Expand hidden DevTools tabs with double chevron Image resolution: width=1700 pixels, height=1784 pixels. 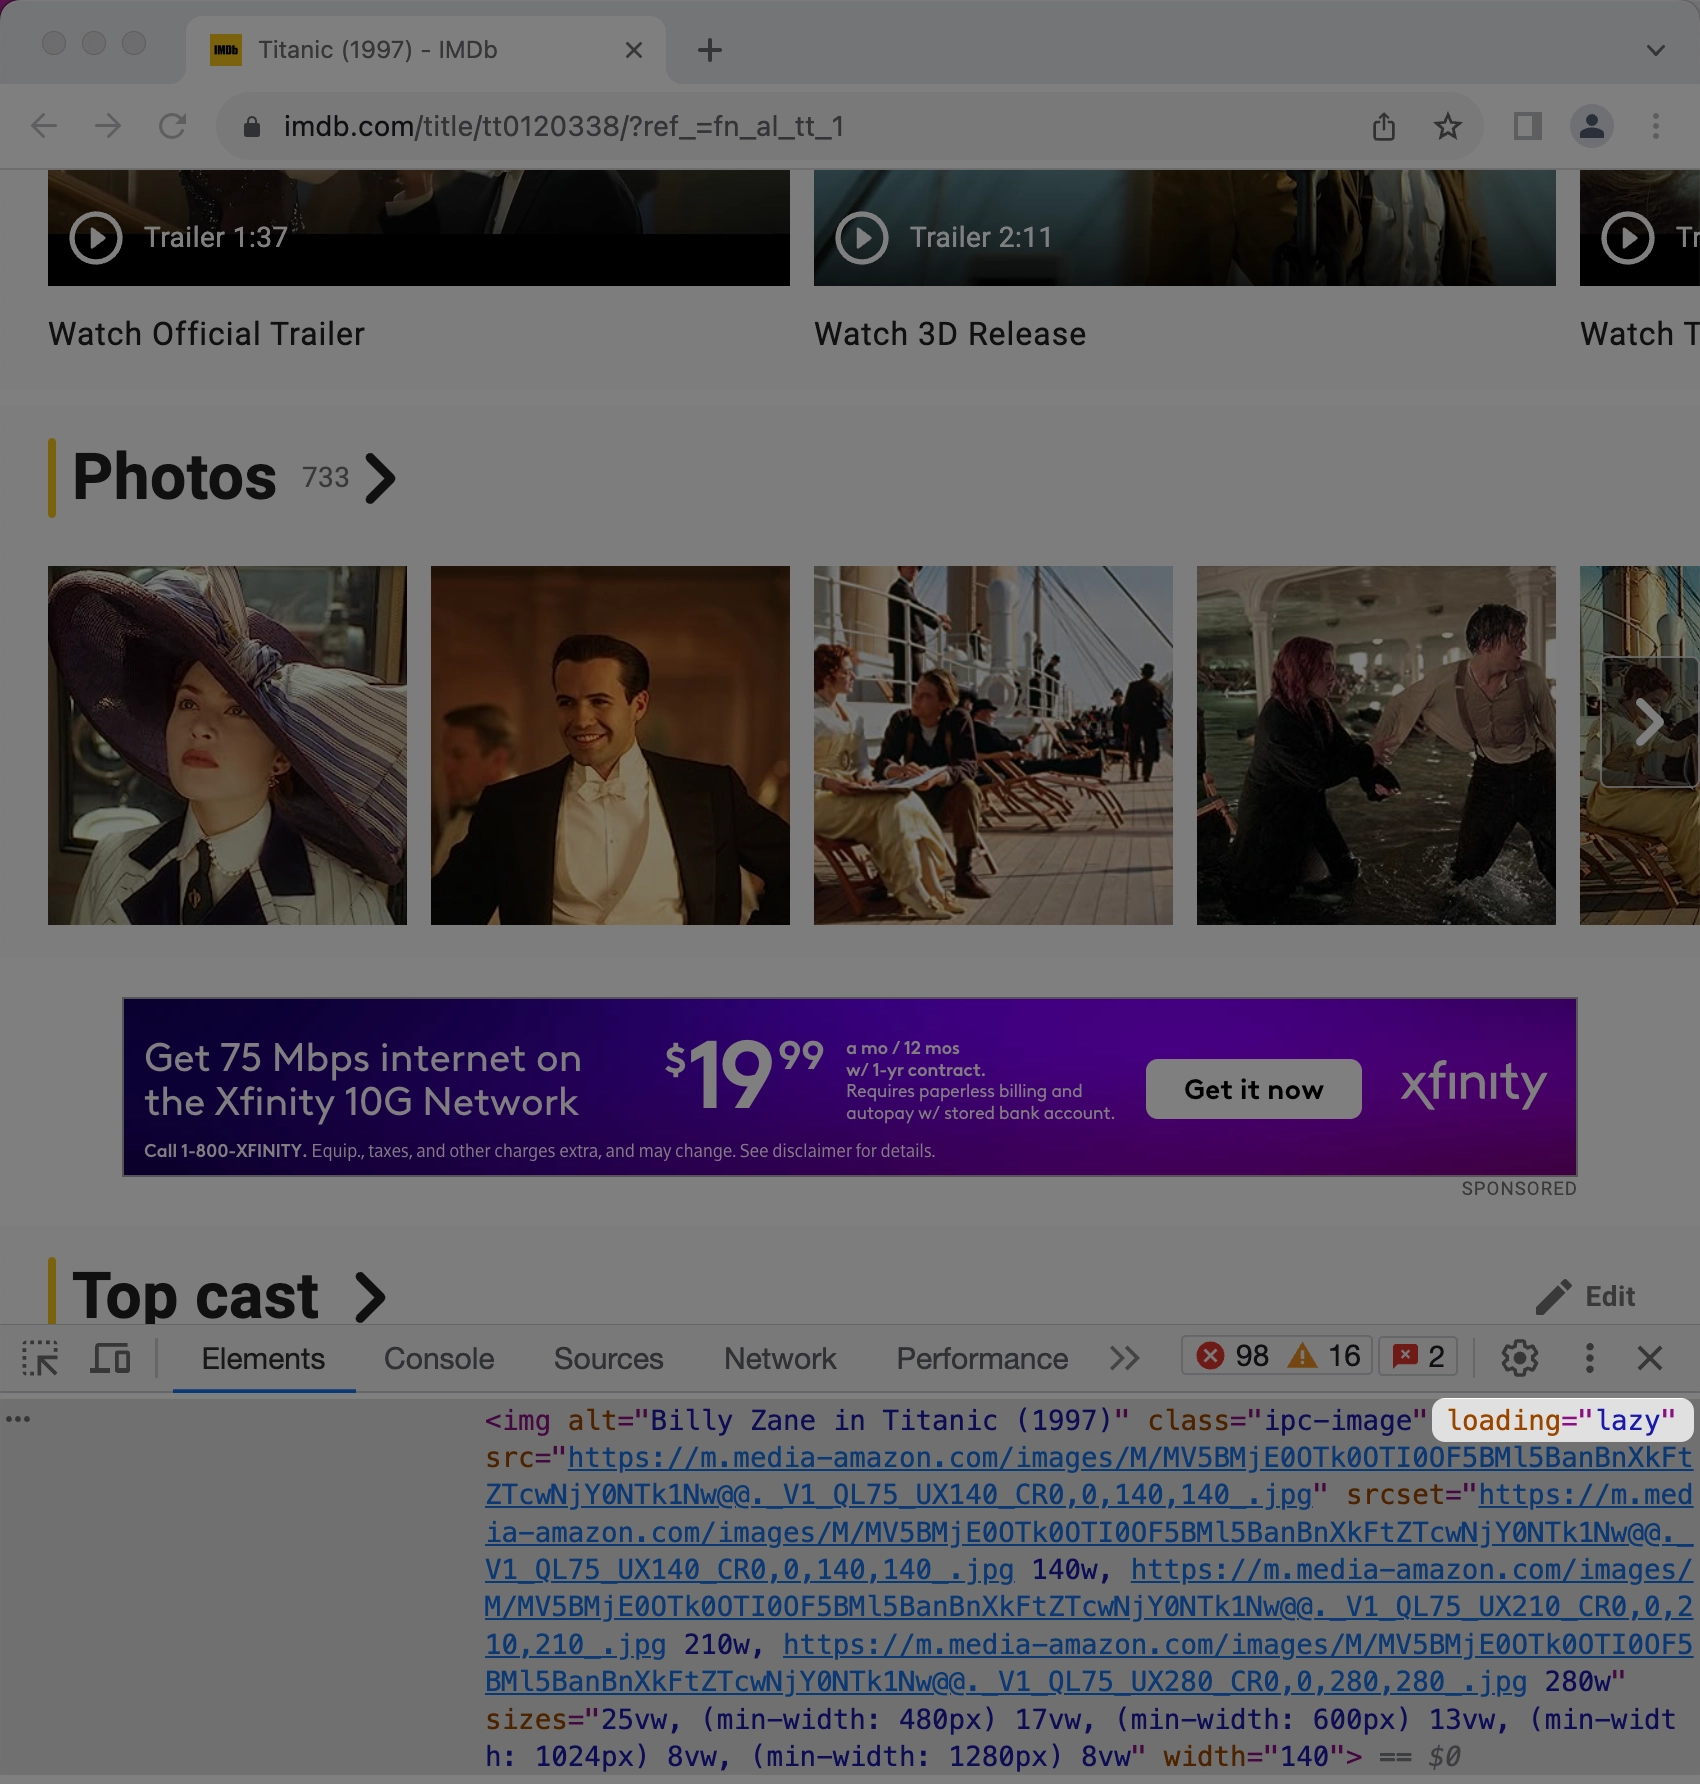(1124, 1358)
